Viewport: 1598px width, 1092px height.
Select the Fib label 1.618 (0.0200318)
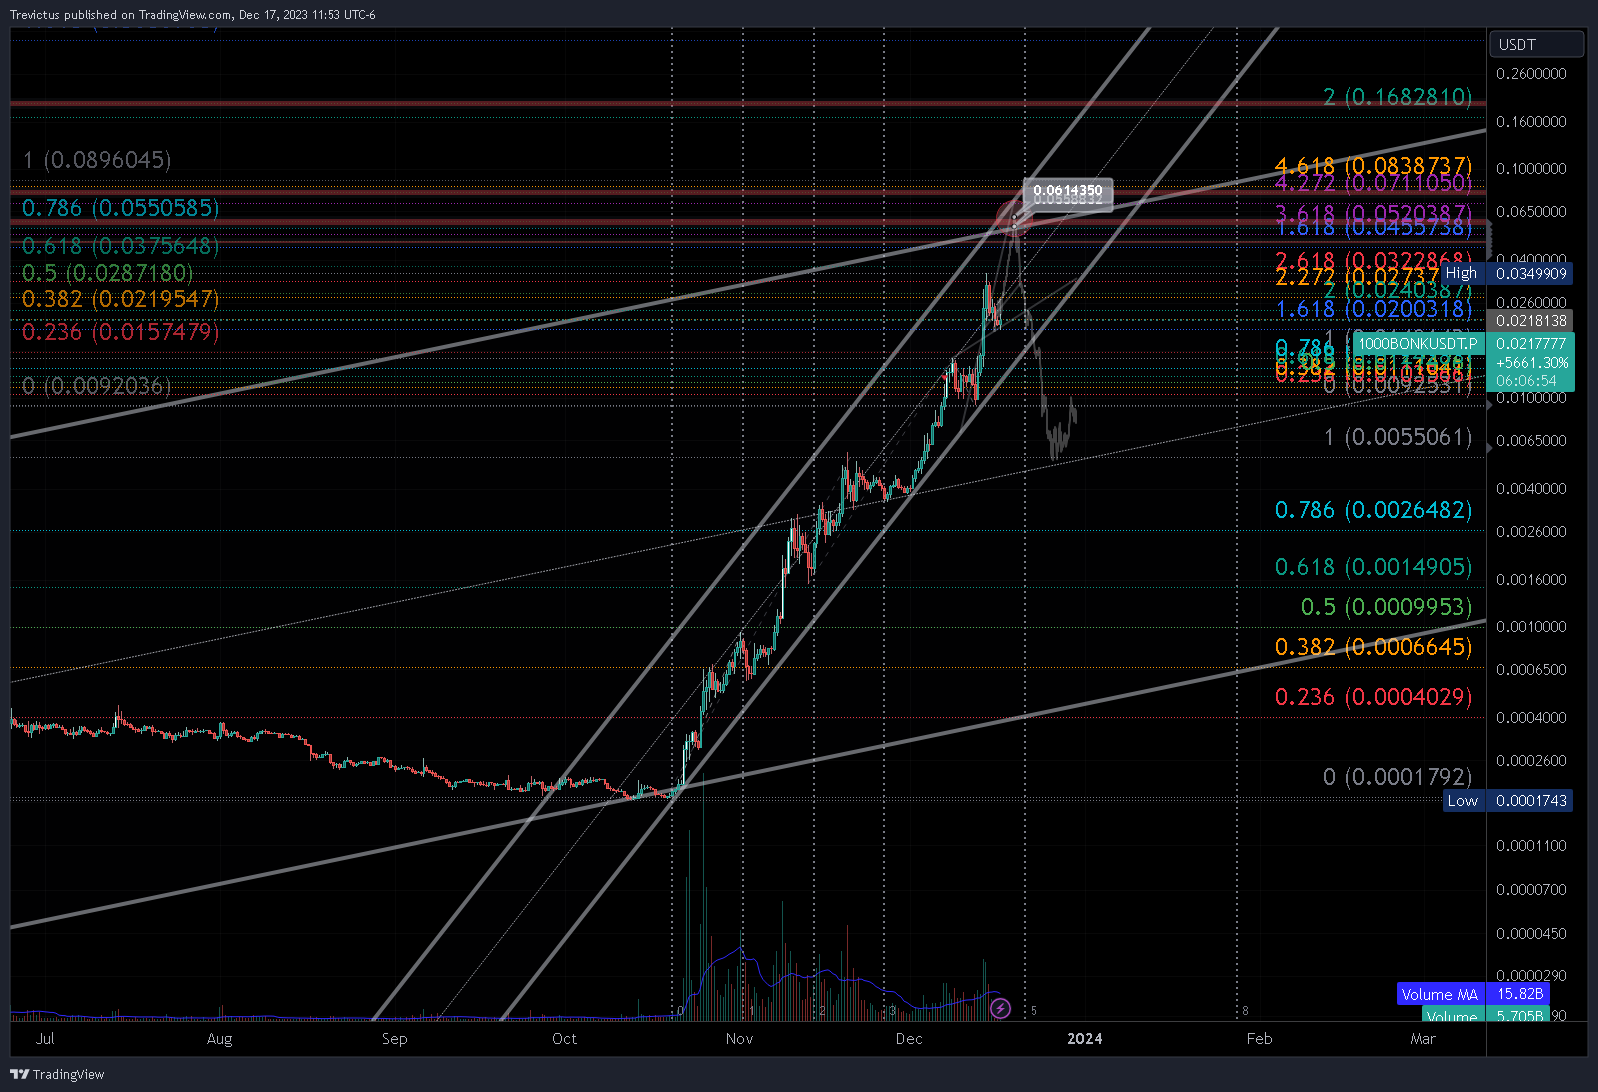(x=1374, y=309)
